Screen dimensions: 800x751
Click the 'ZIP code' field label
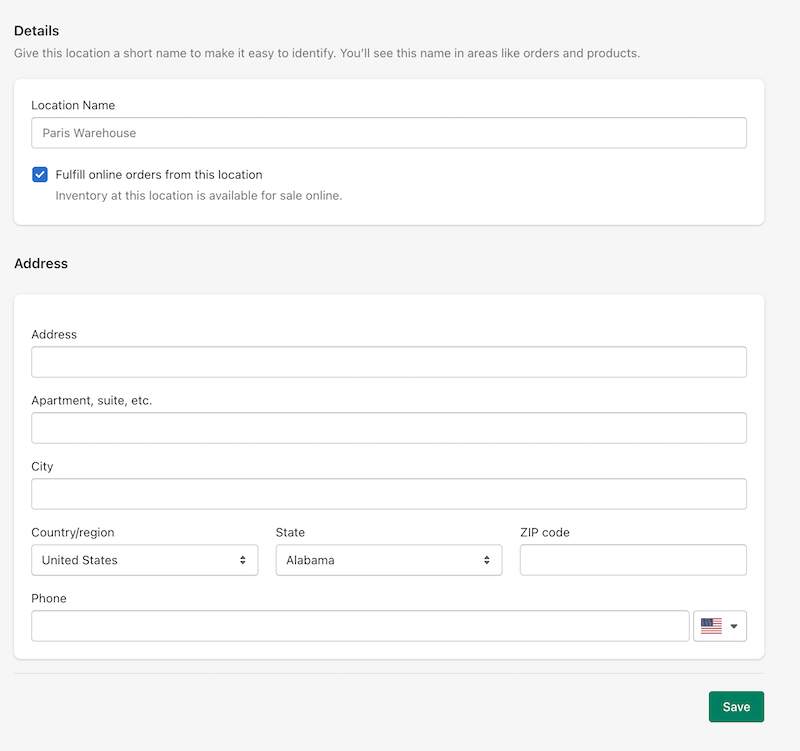pyautogui.click(x=545, y=532)
